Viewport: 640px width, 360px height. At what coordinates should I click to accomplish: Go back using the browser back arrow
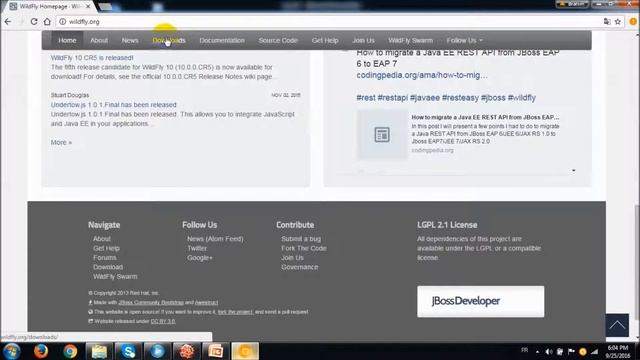point(8,22)
